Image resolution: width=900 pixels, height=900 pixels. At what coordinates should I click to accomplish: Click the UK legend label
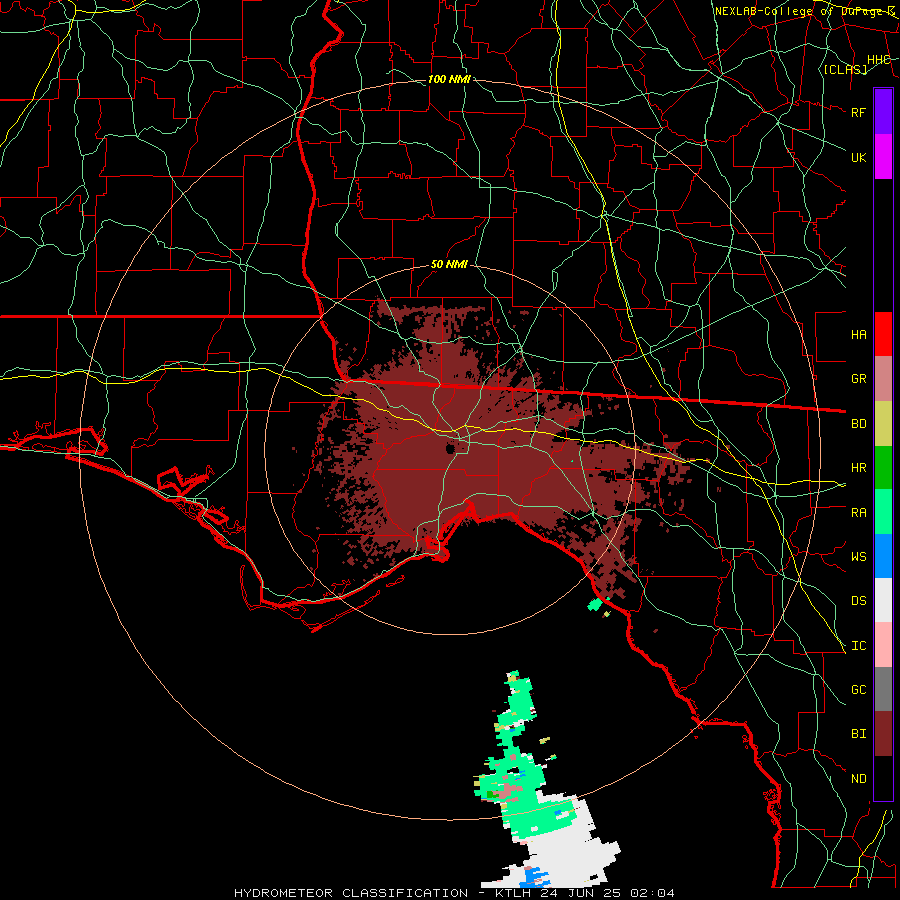(858, 157)
